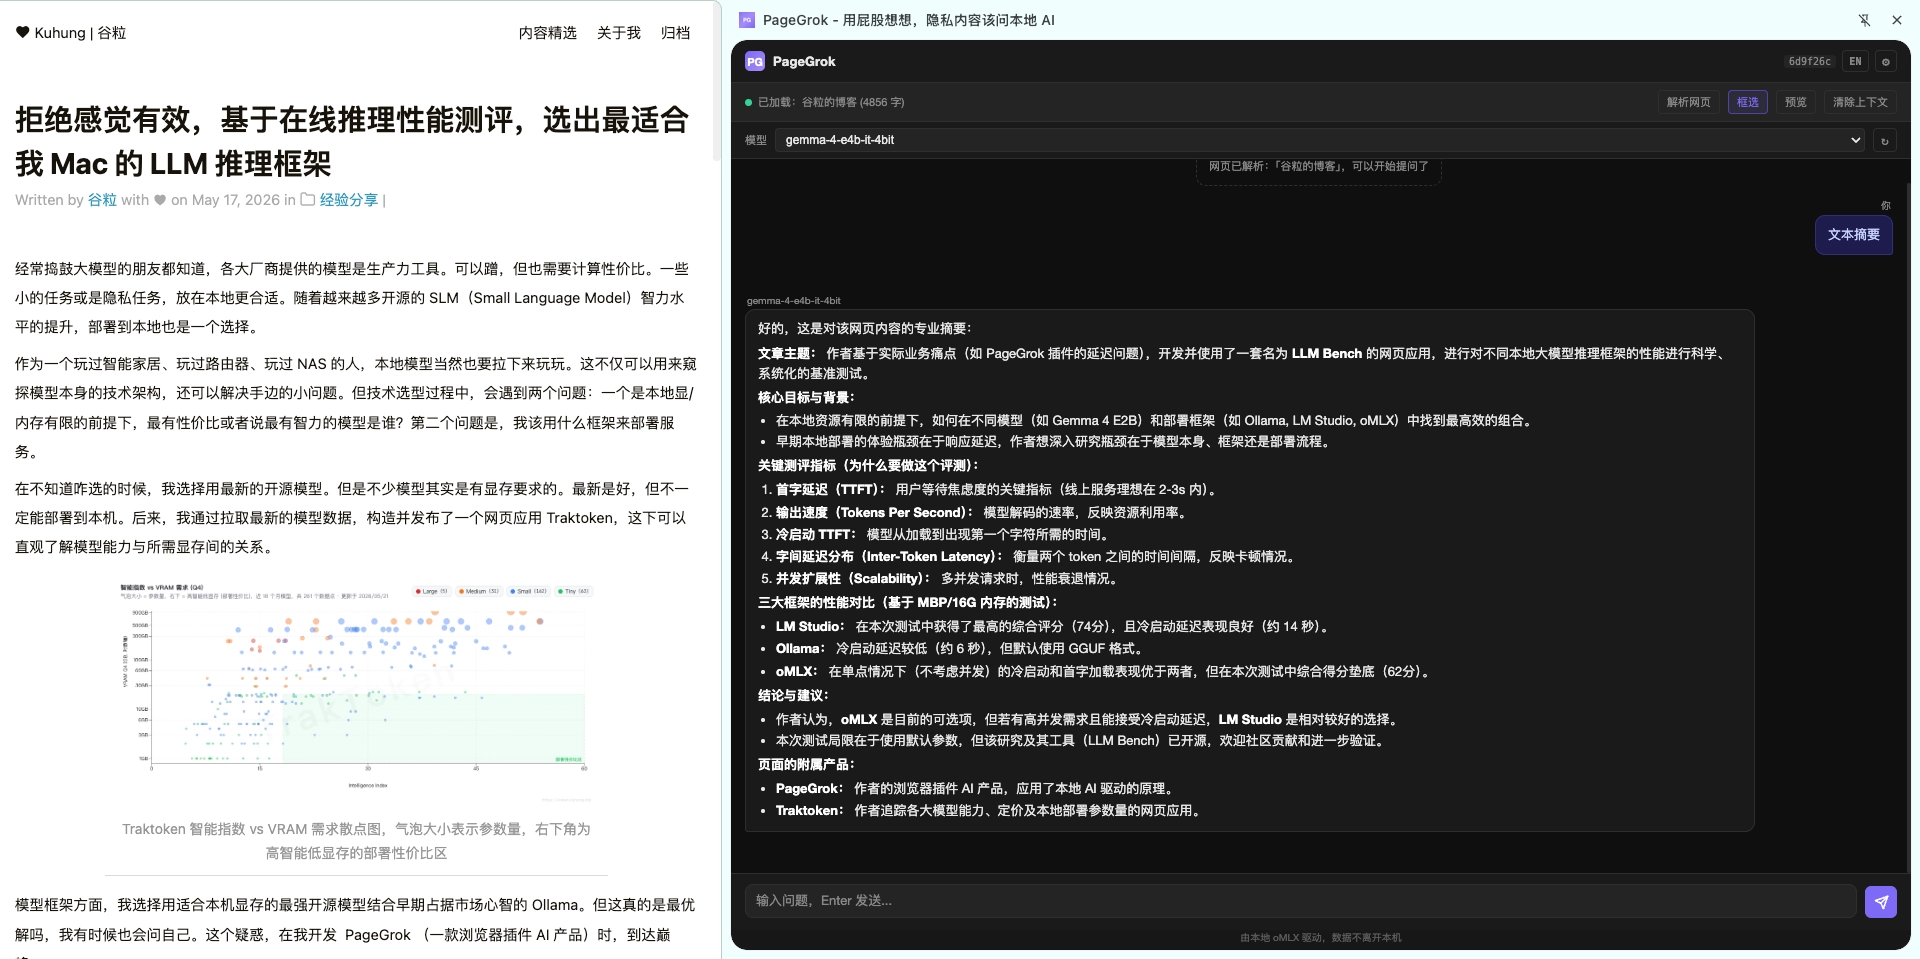The width and height of the screenshot is (1920, 959).
Task: Click the blog page scrollbar
Action: (x=717, y=80)
